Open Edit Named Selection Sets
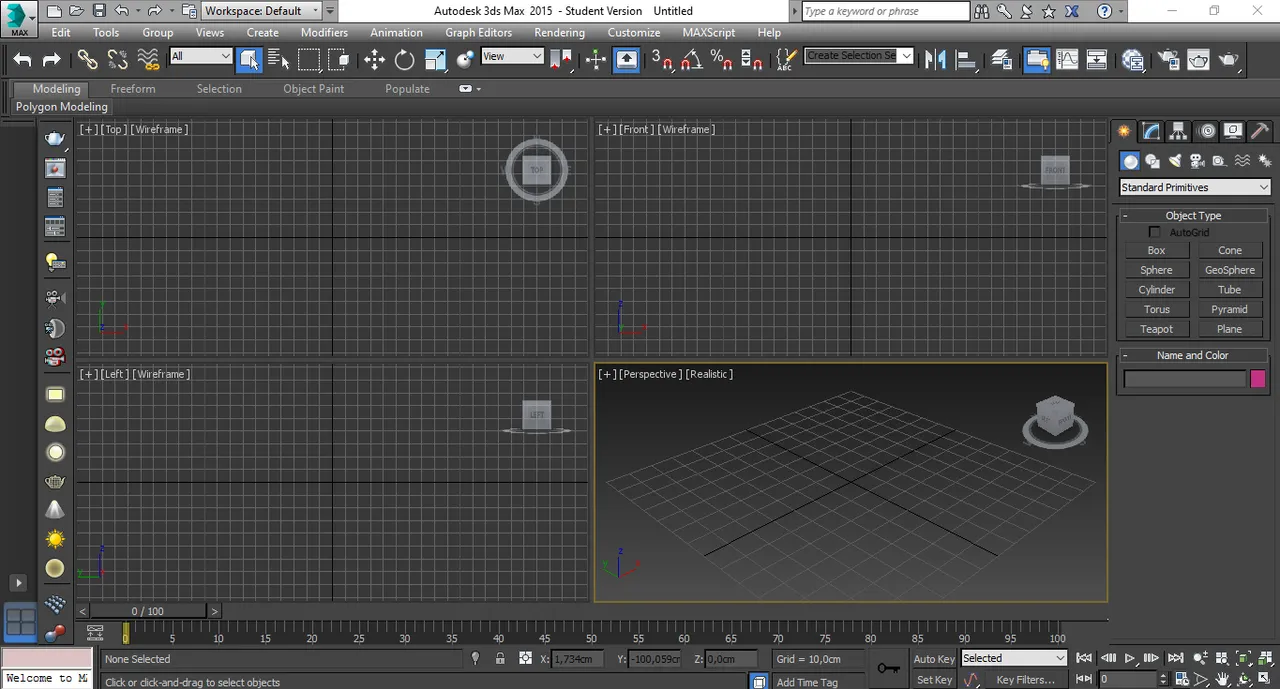The image size is (1280, 689). click(786, 60)
